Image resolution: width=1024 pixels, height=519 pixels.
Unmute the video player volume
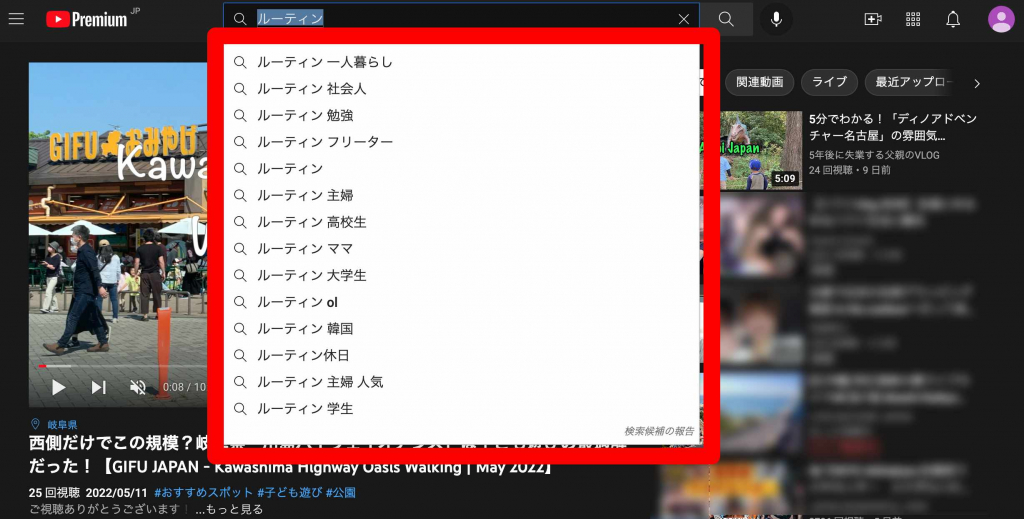tap(138, 387)
